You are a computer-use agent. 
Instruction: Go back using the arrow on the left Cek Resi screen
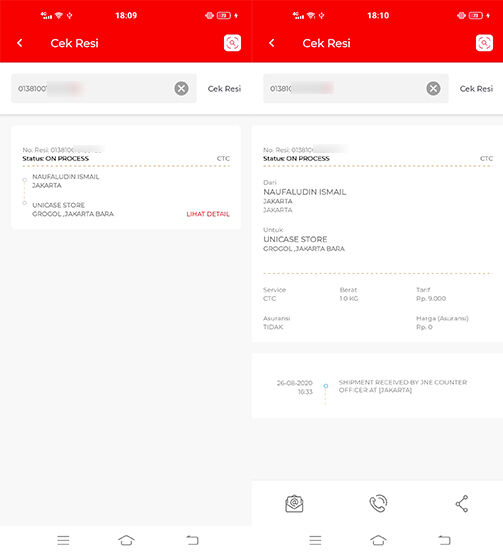[20, 43]
